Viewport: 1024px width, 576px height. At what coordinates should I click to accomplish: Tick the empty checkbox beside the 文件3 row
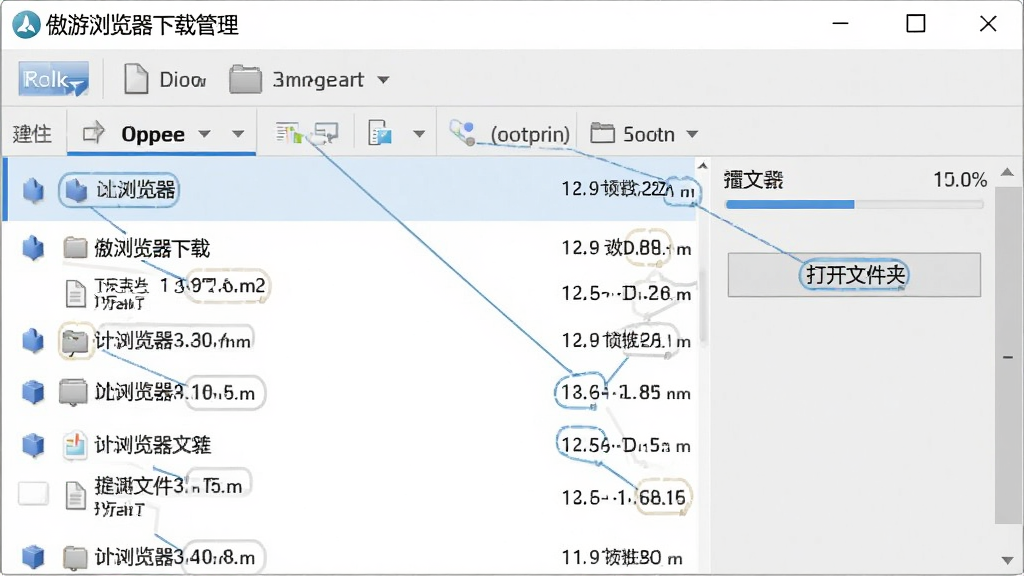(x=33, y=494)
